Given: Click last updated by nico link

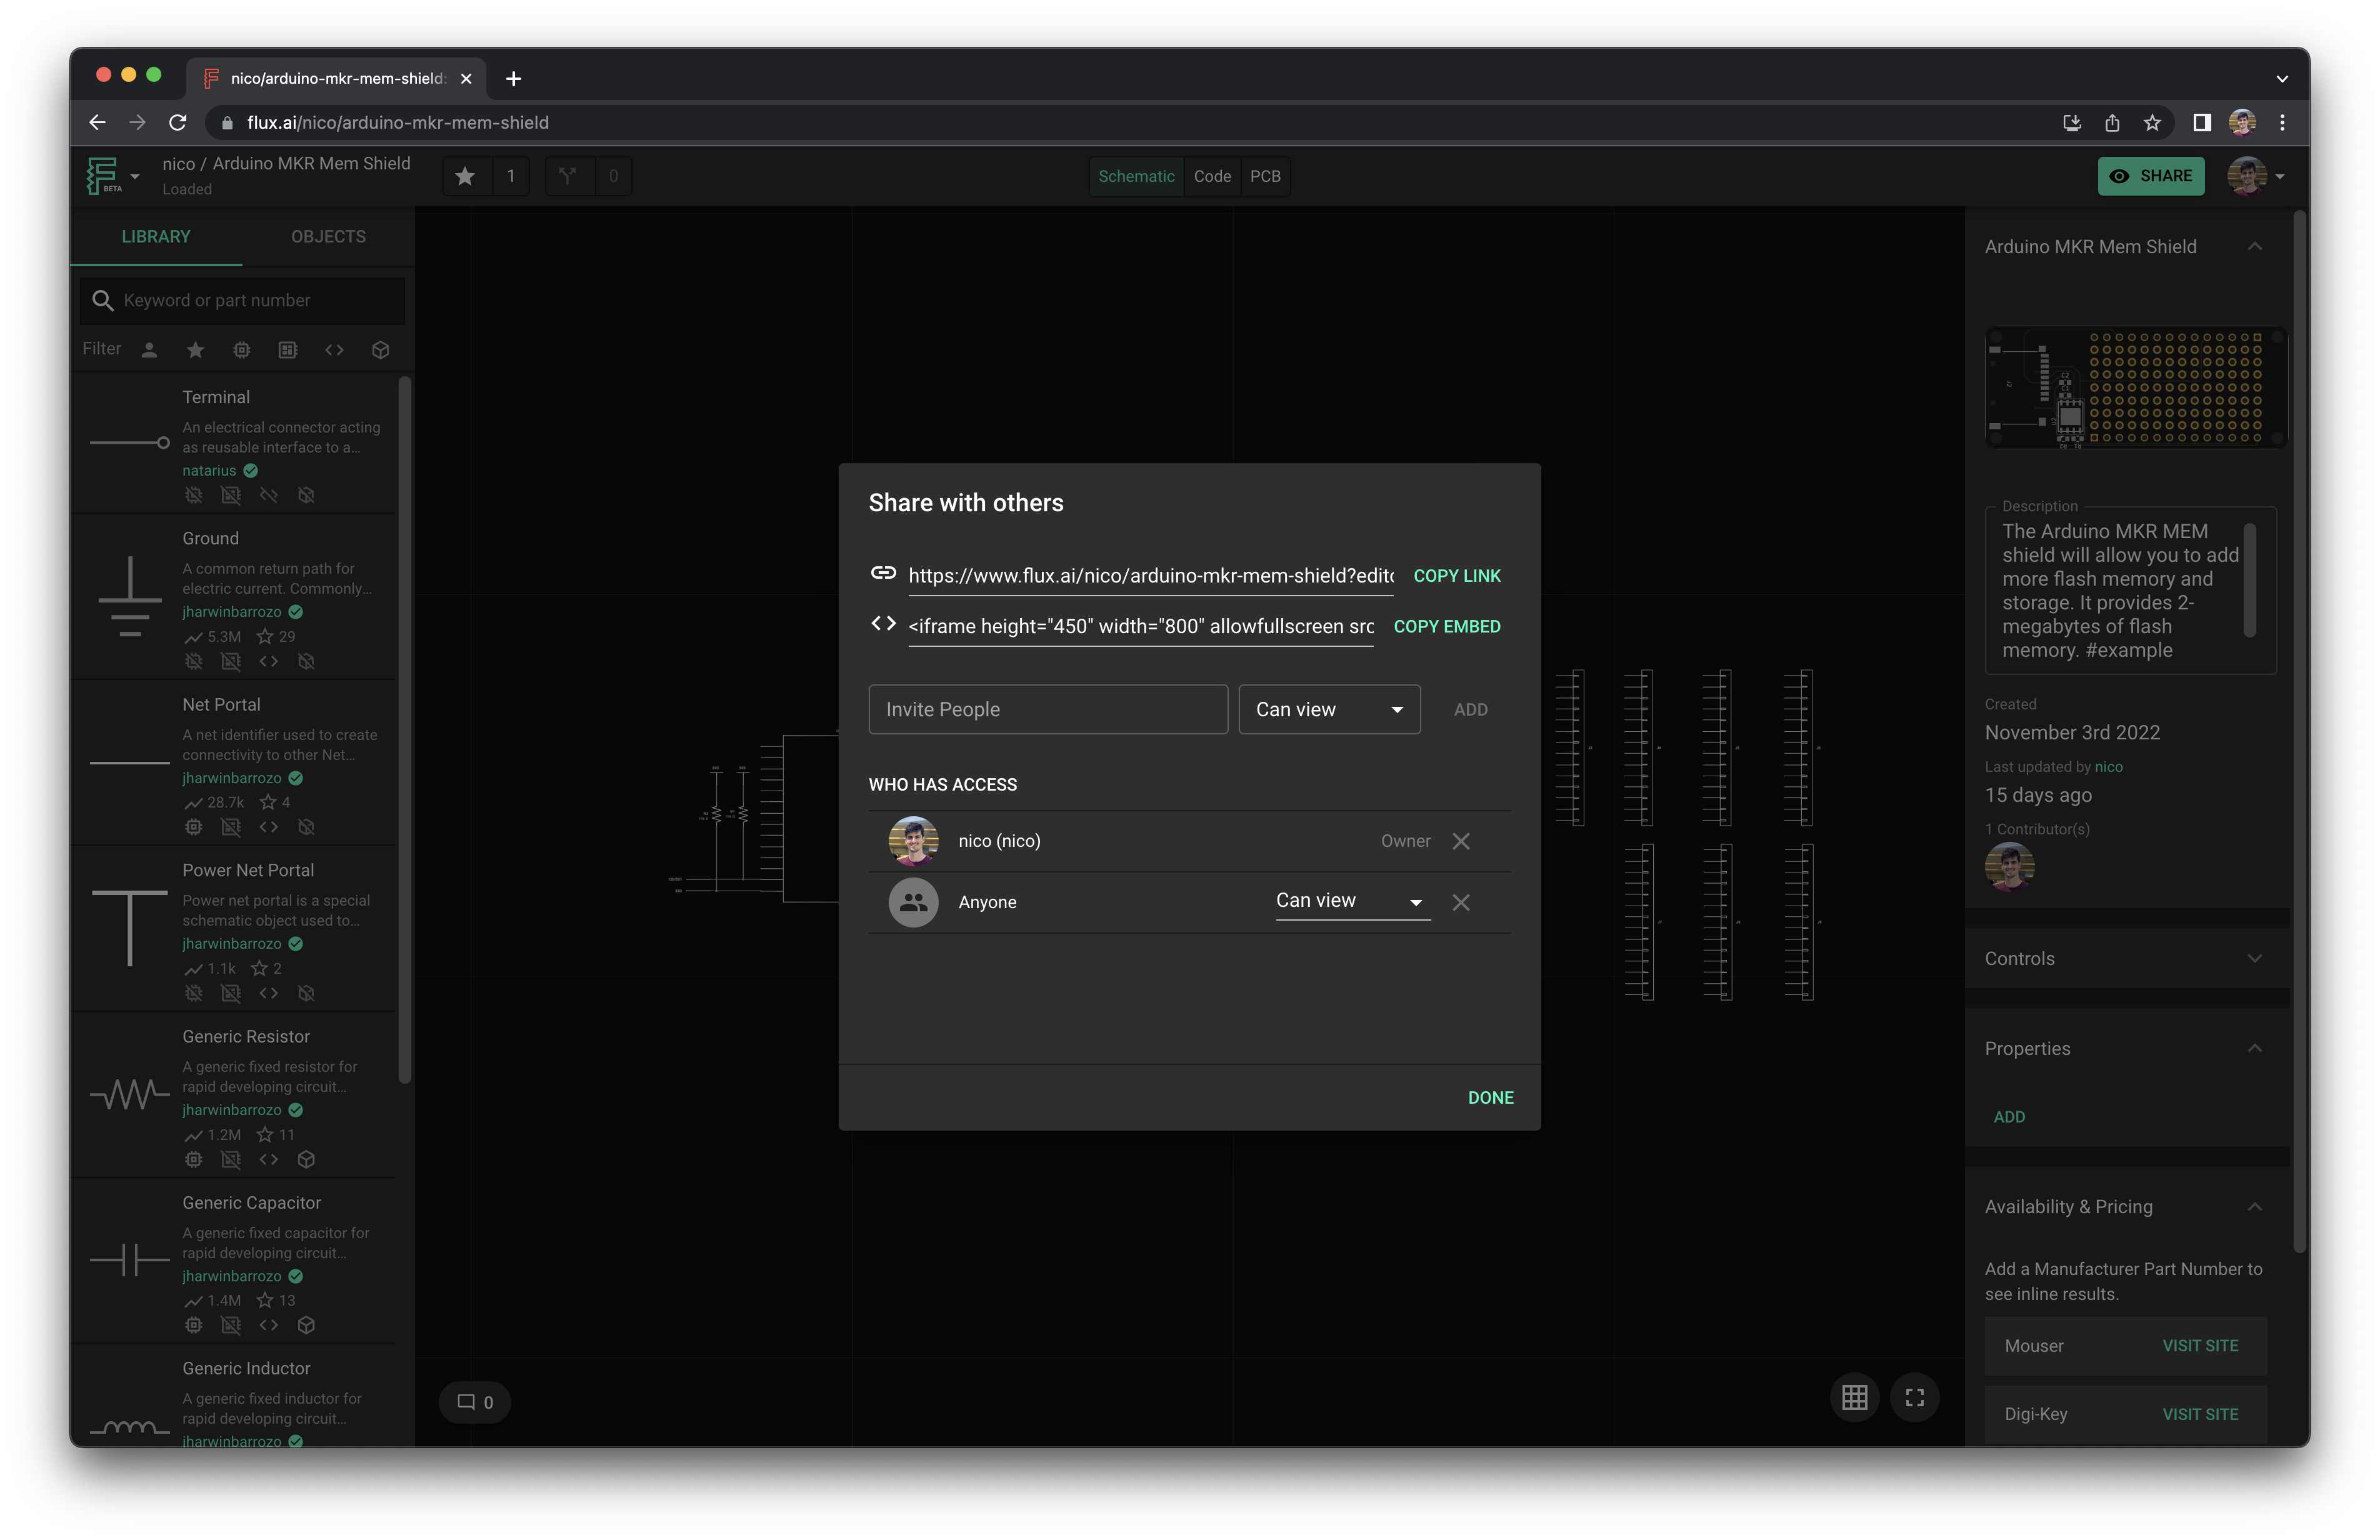Looking at the screenshot, I should pos(2108,767).
